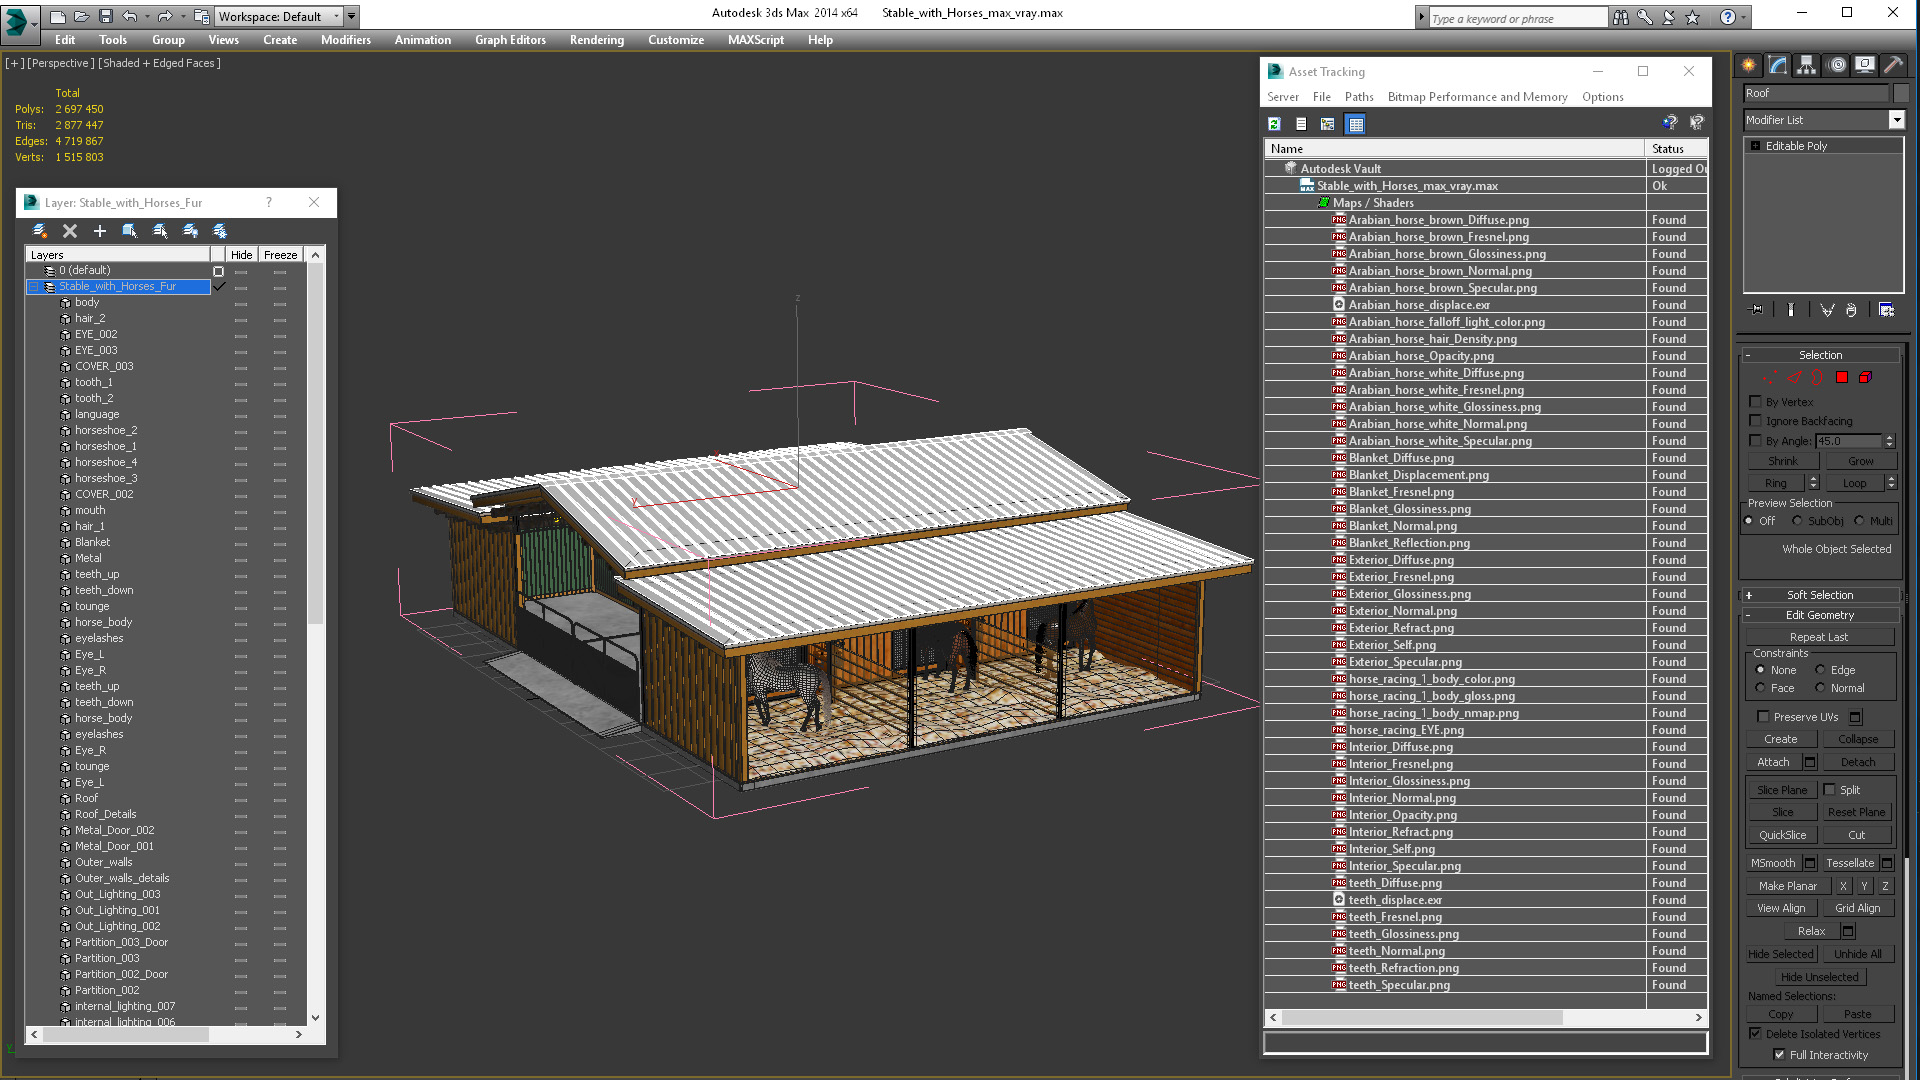
Task: Click Create New Layer icon in Layer dialog
Action: (x=40, y=231)
